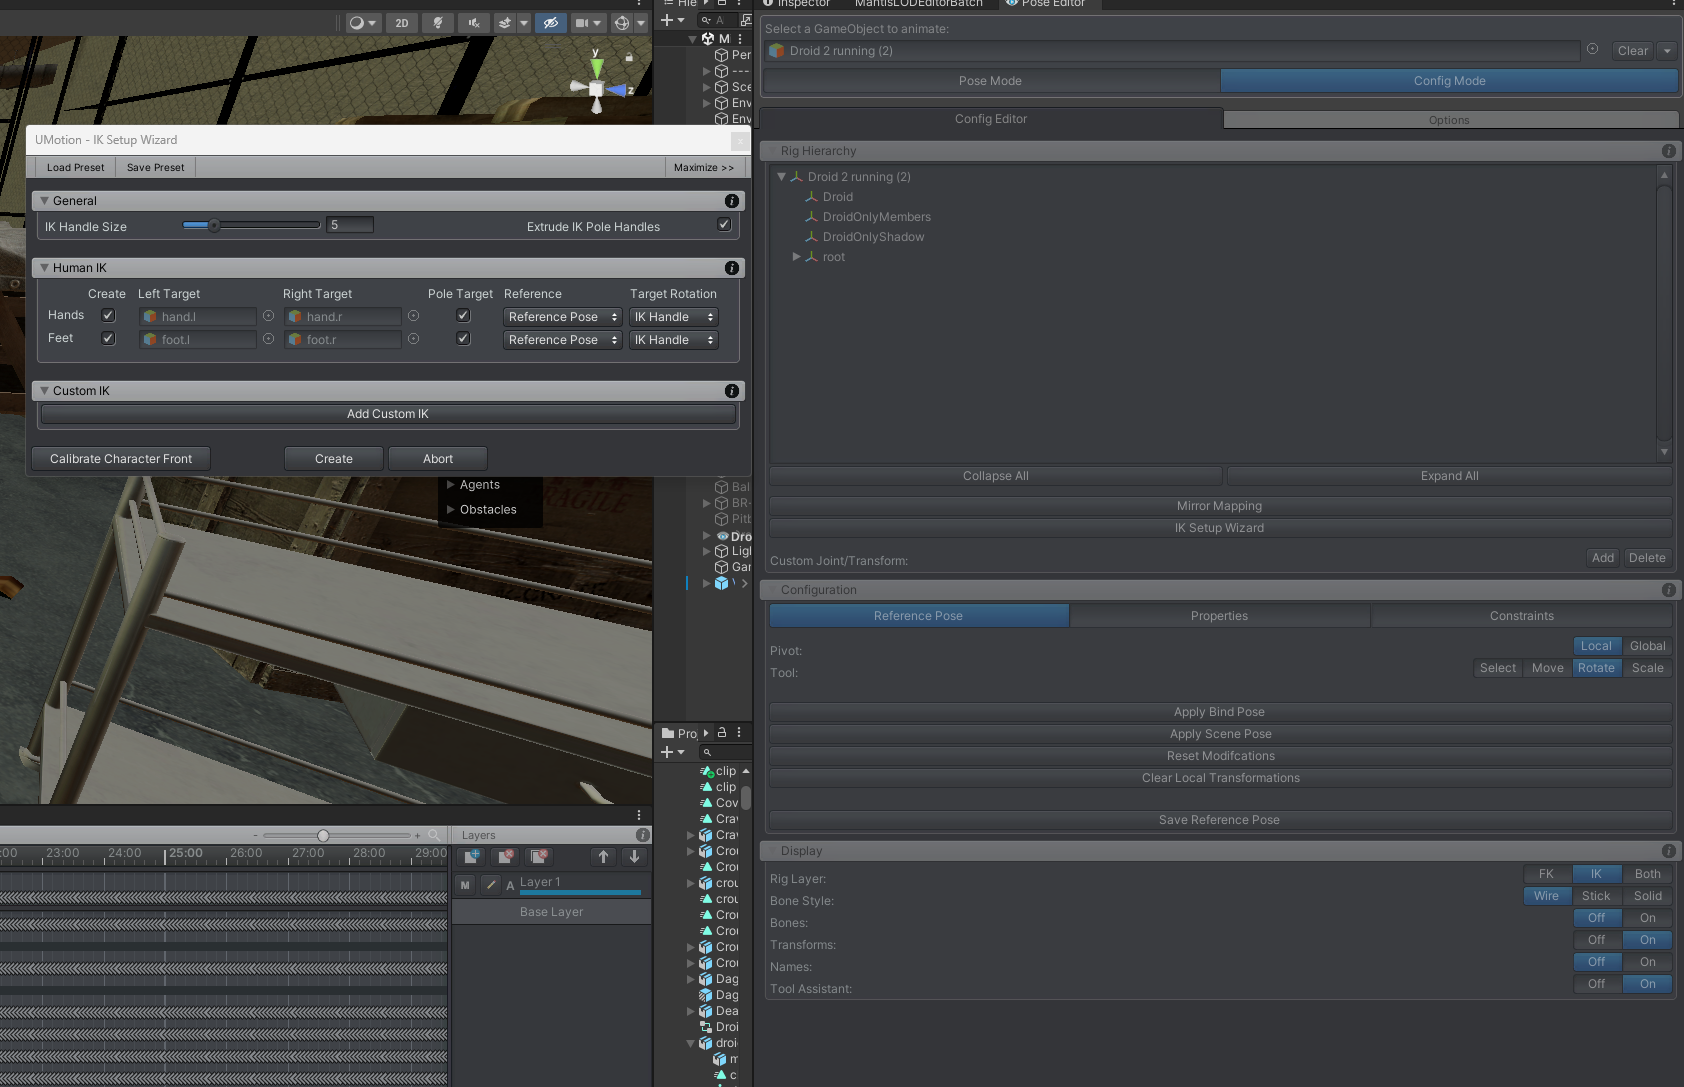The image size is (1684, 1087).
Task: Move layer down with arrow icon
Action: (x=634, y=856)
